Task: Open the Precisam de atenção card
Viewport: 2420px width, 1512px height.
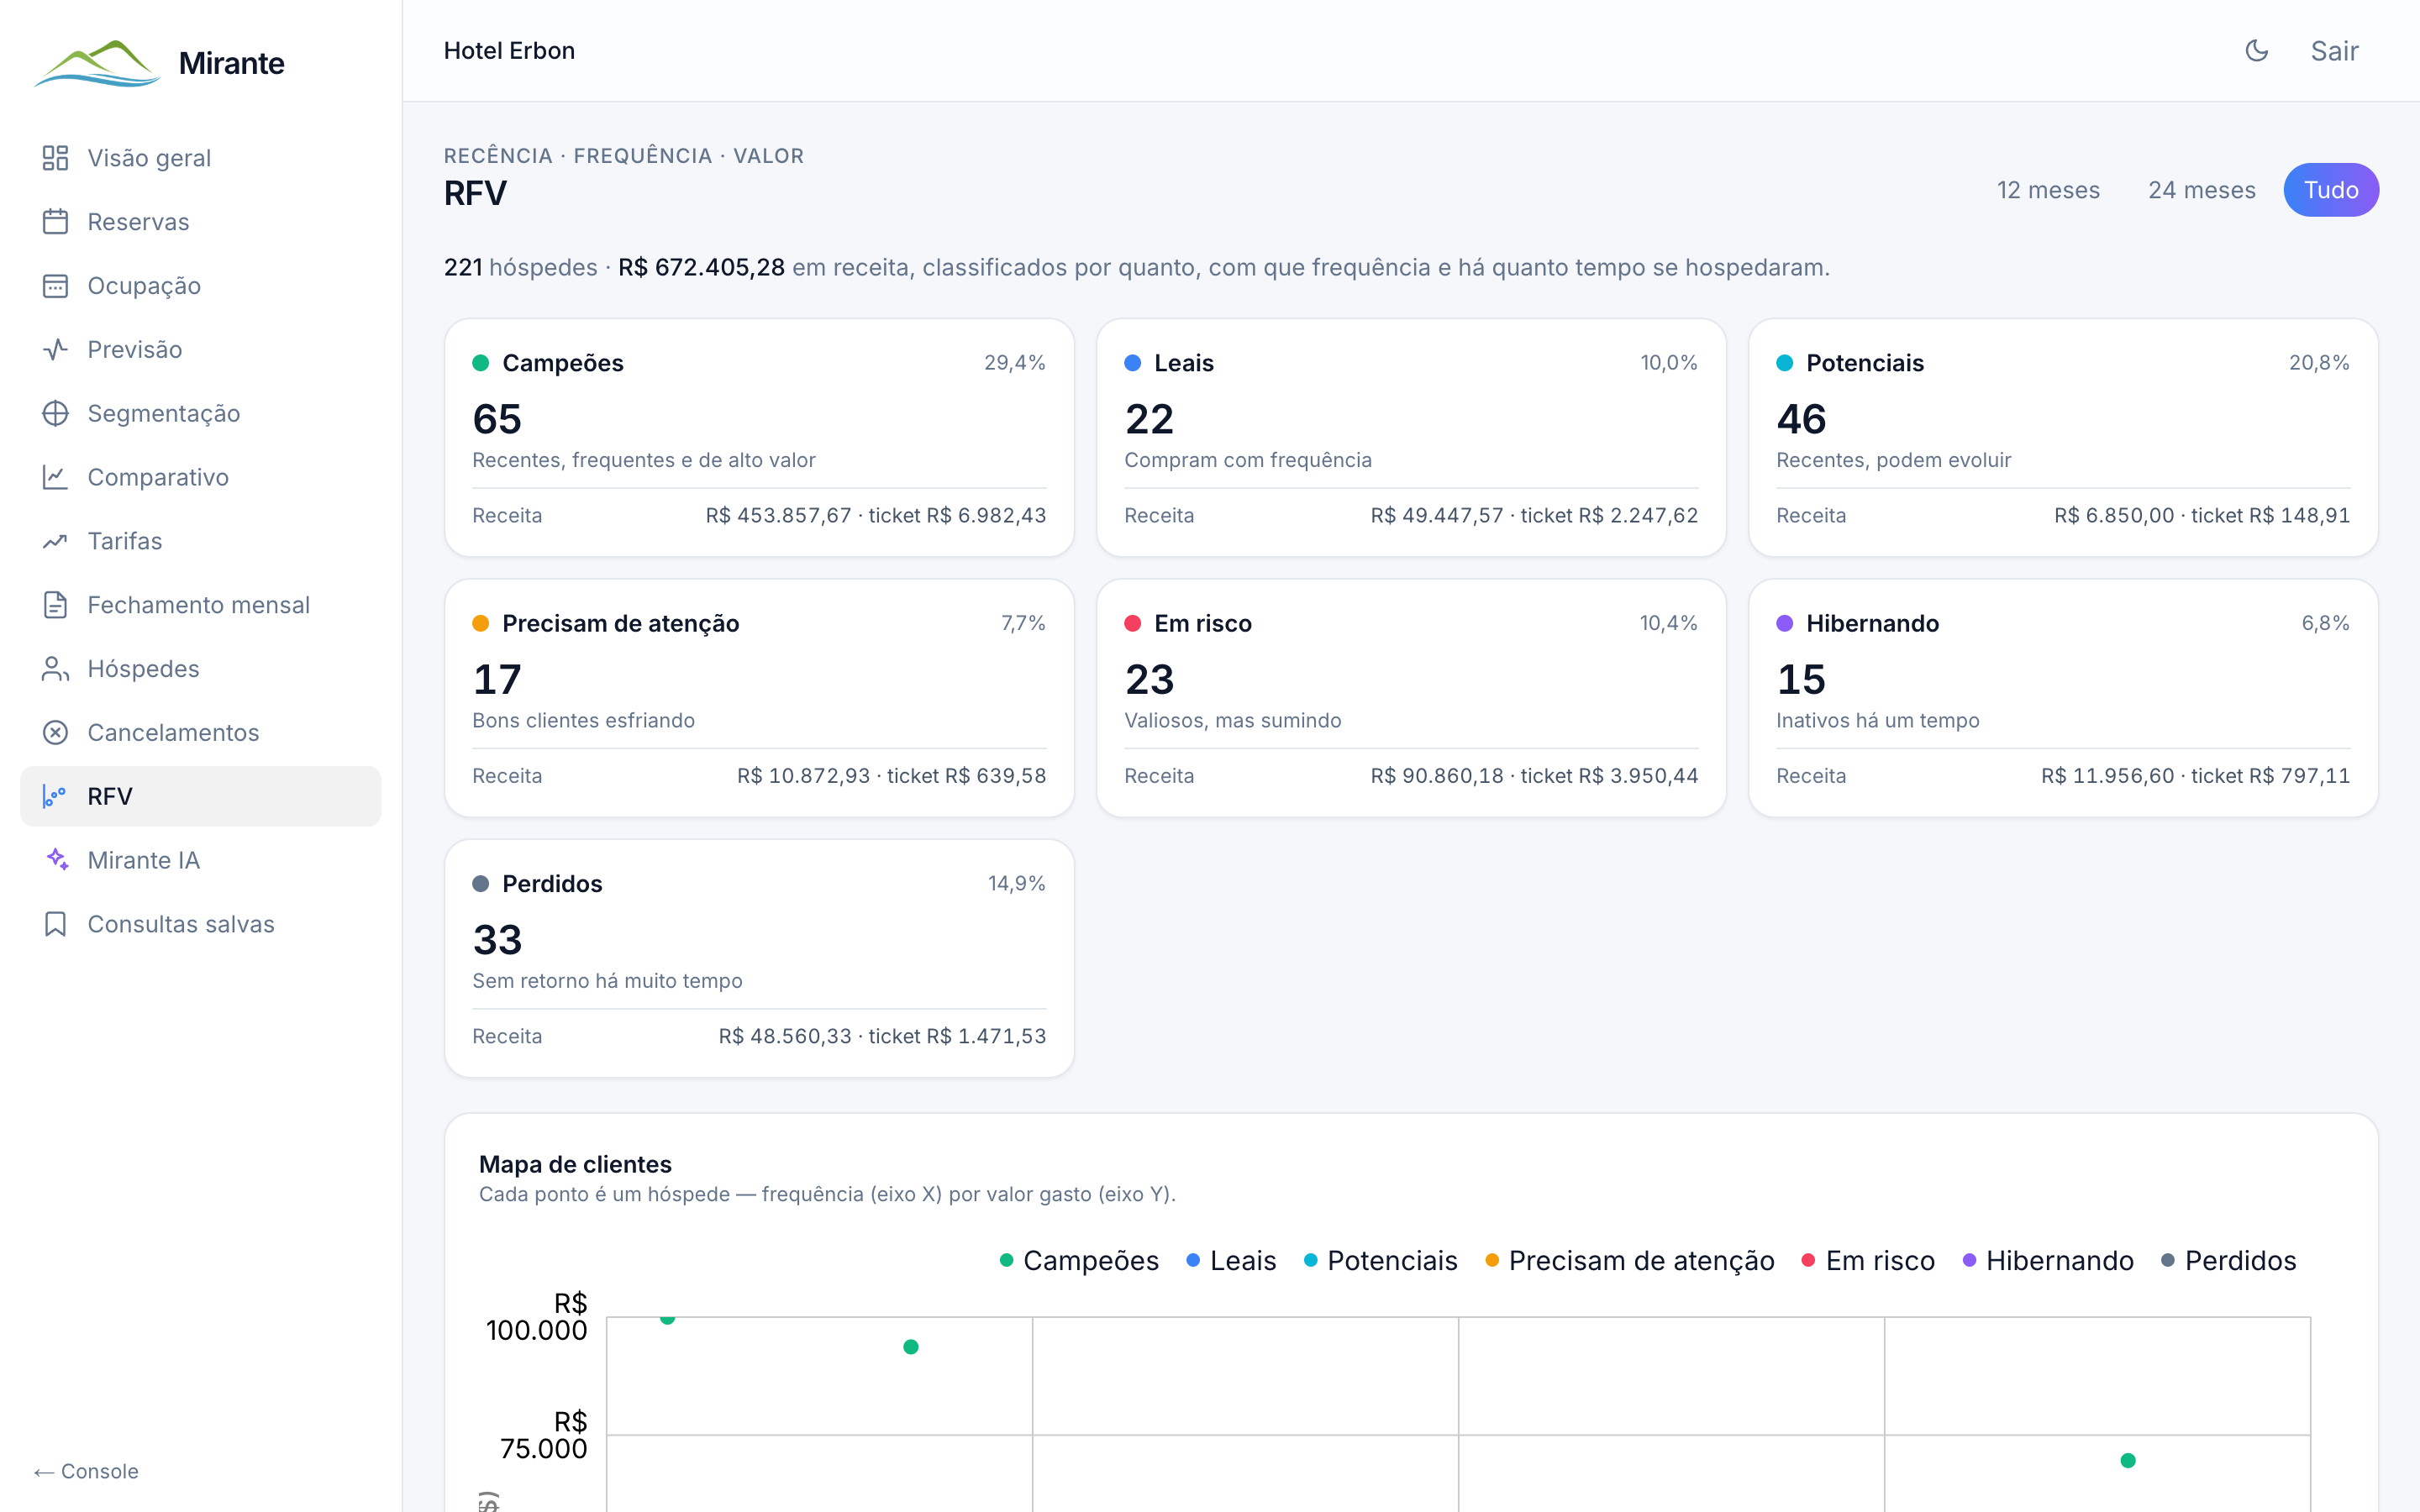Action: pyautogui.click(x=759, y=698)
